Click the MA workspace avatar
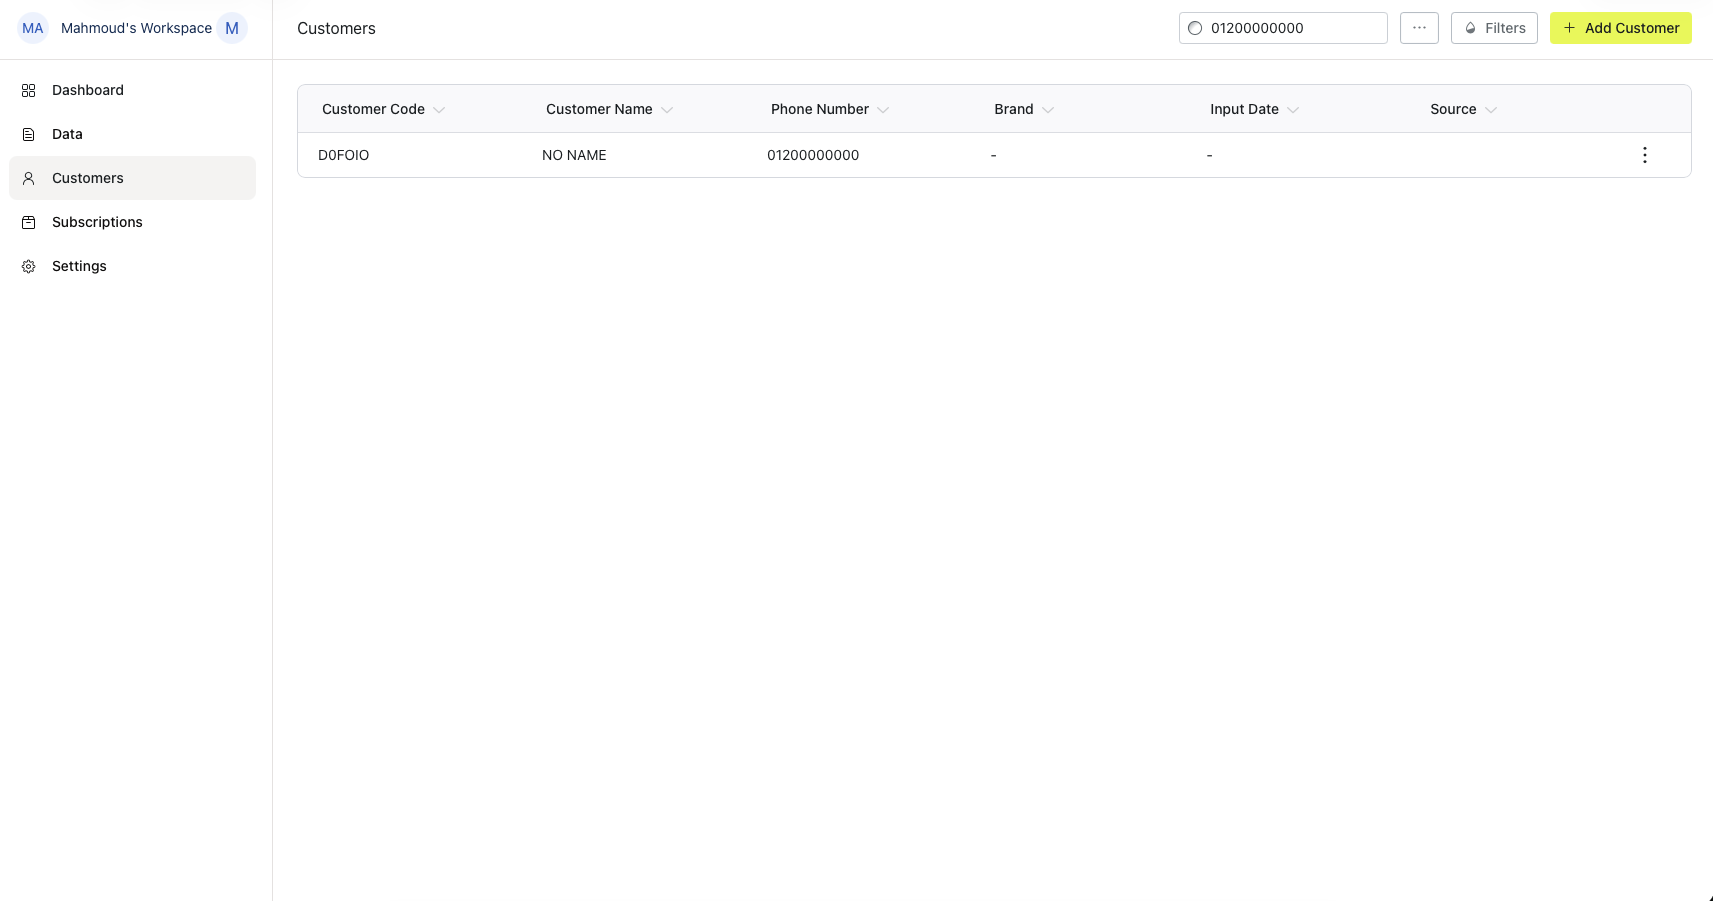Image resolution: width=1713 pixels, height=901 pixels. pos(33,28)
